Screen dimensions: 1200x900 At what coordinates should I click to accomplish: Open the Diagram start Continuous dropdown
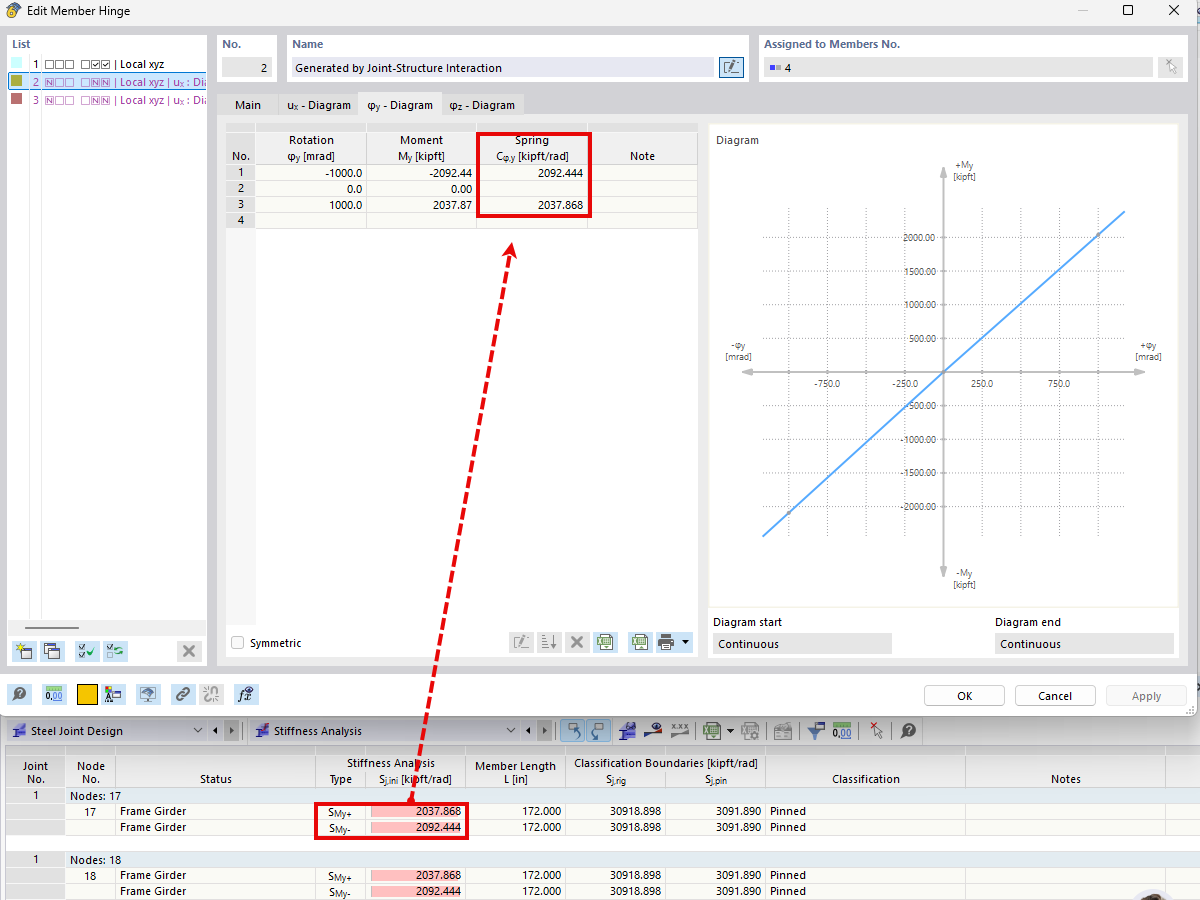click(x=800, y=643)
